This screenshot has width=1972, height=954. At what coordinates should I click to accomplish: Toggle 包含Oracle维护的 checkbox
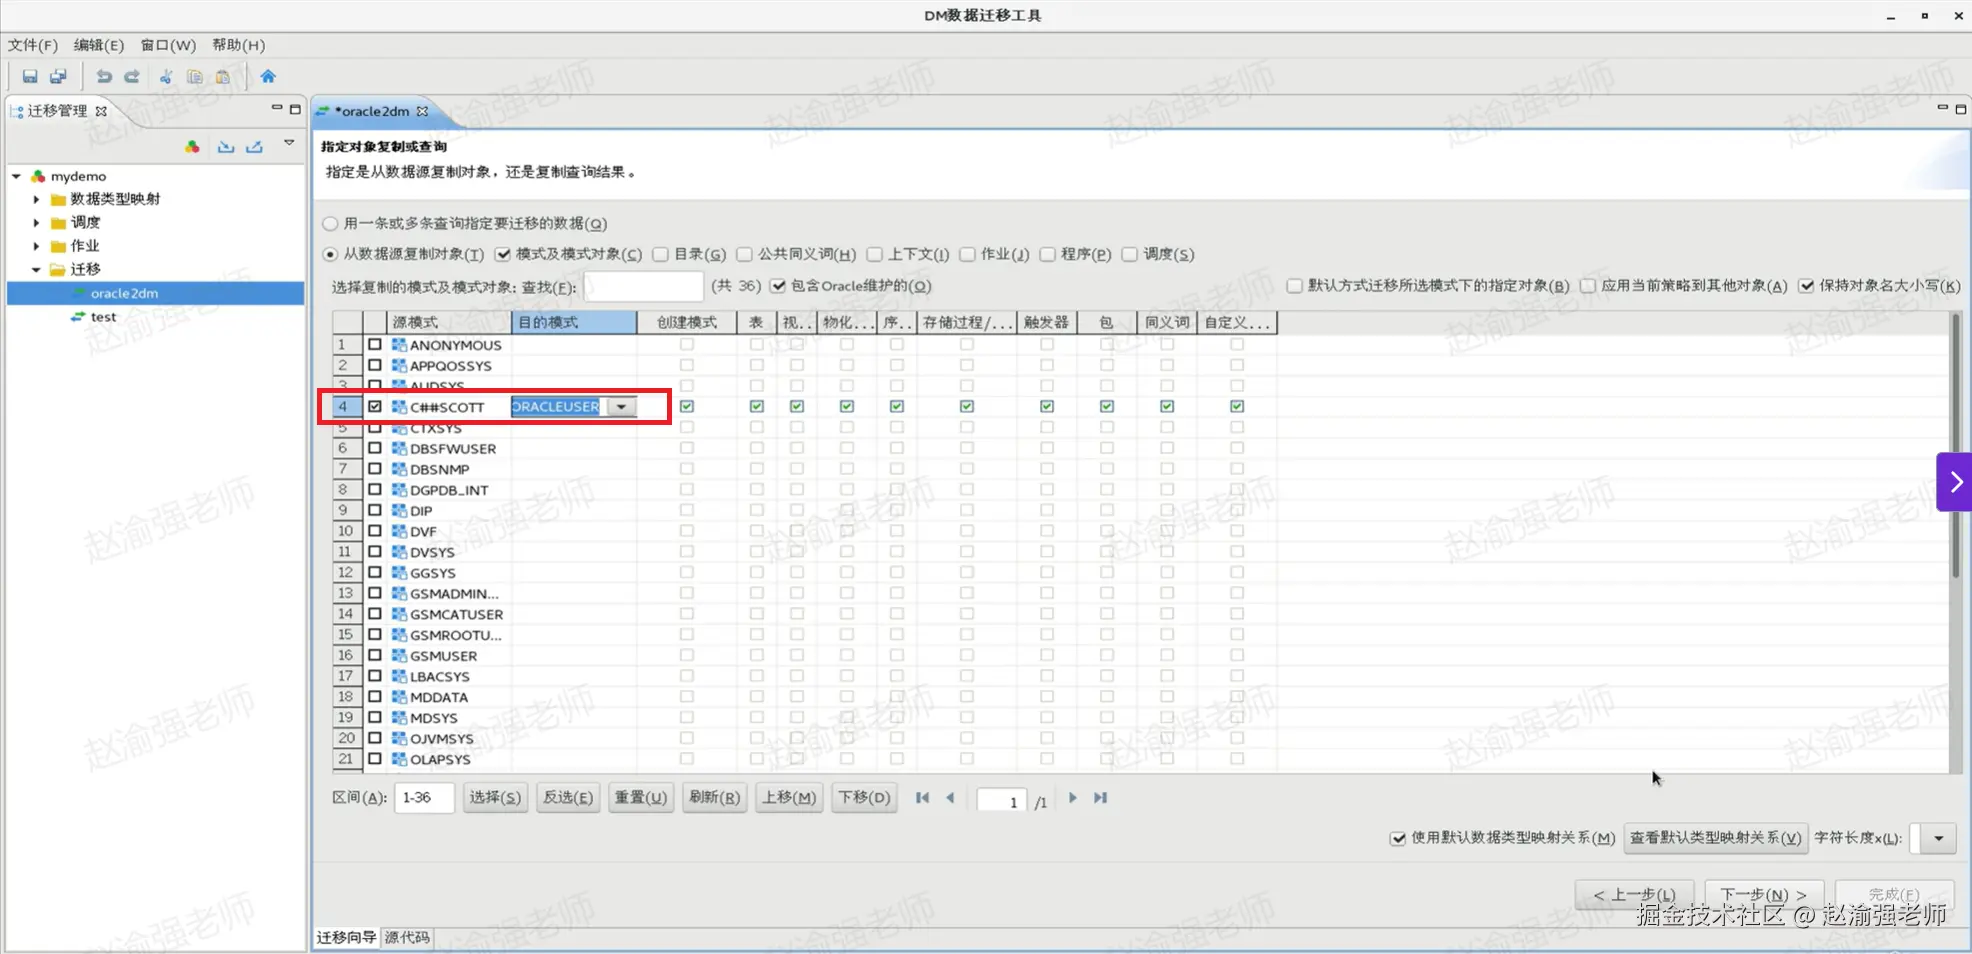(x=778, y=286)
